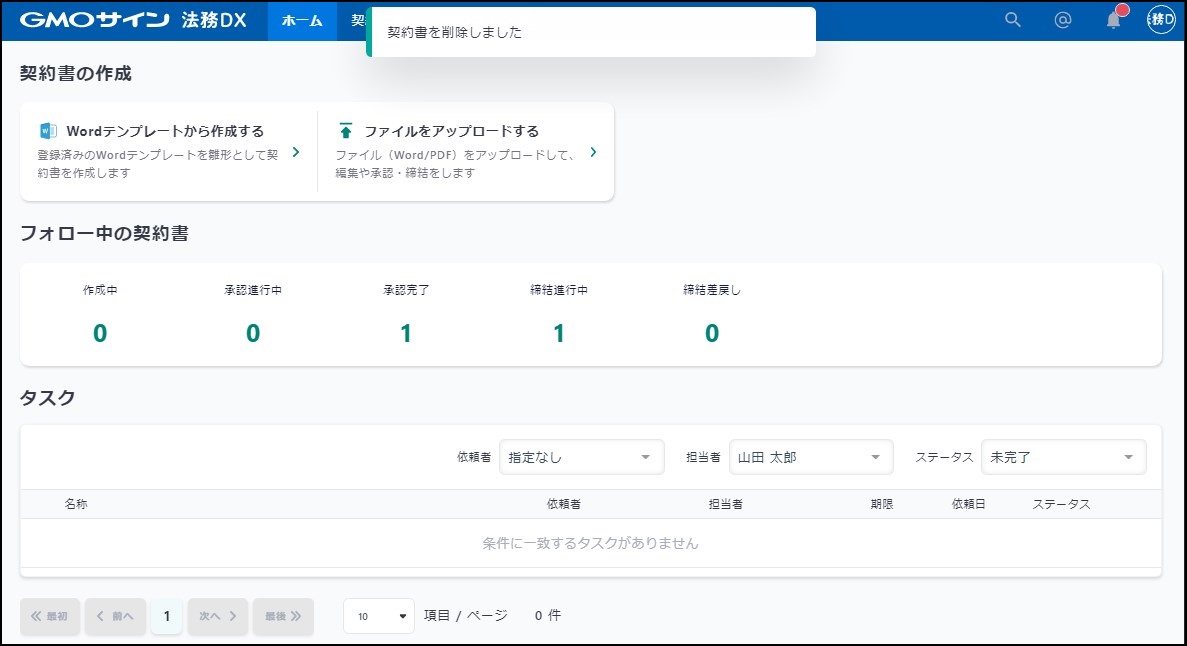Open the notifications bell icon

1113,20
